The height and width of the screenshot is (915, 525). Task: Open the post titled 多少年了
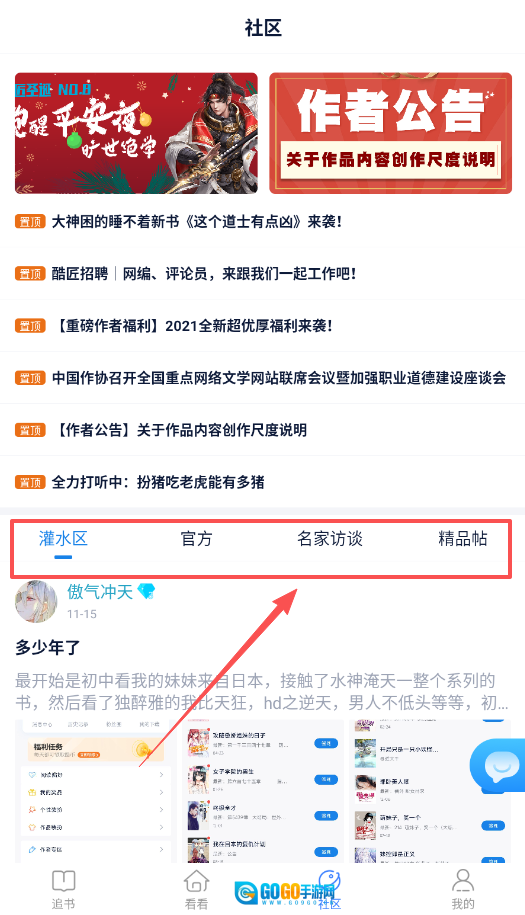[48, 647]
